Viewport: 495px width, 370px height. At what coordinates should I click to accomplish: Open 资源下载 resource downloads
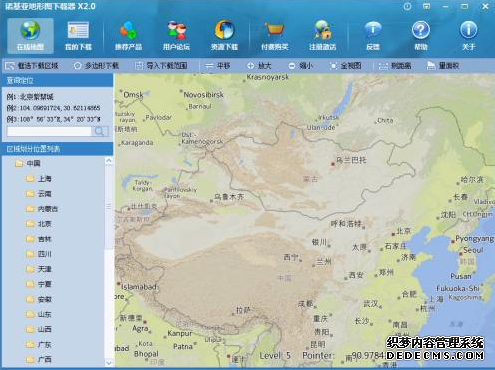pos(224,35)
